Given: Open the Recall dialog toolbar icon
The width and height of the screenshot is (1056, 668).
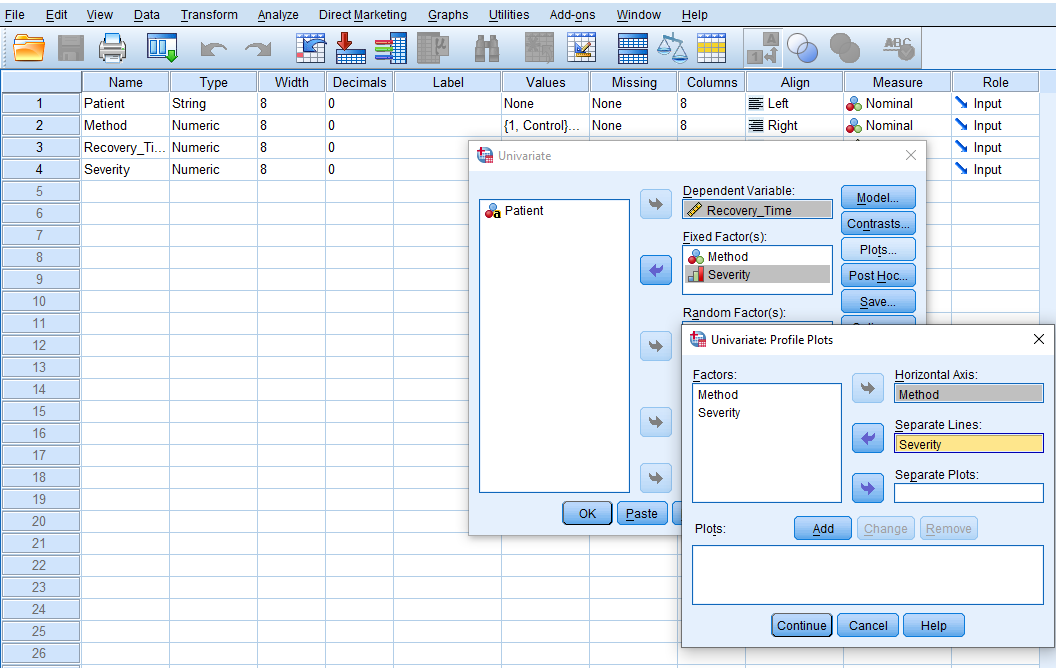Looking at the screenshot, I should [162, 48].
